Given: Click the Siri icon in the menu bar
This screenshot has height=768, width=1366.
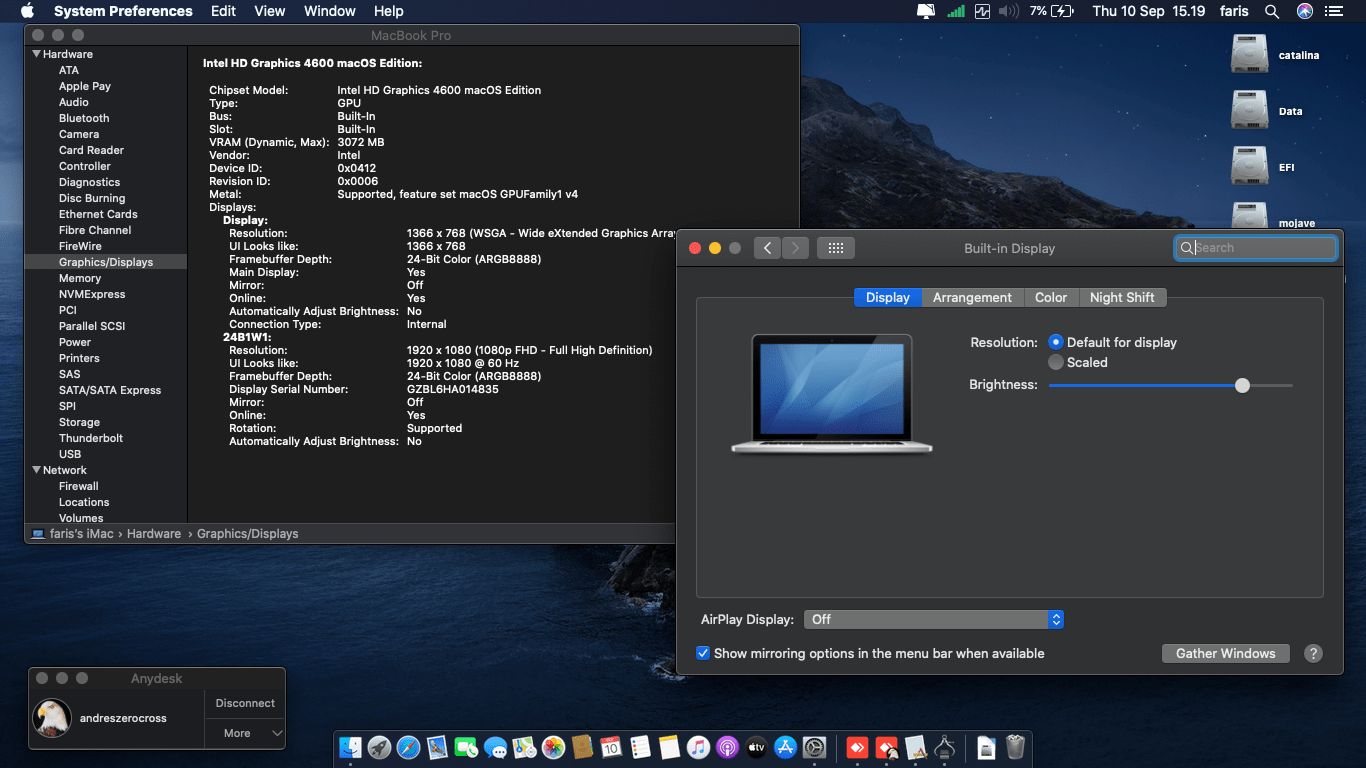Looking at the screenshot, I should [1303, 11].
